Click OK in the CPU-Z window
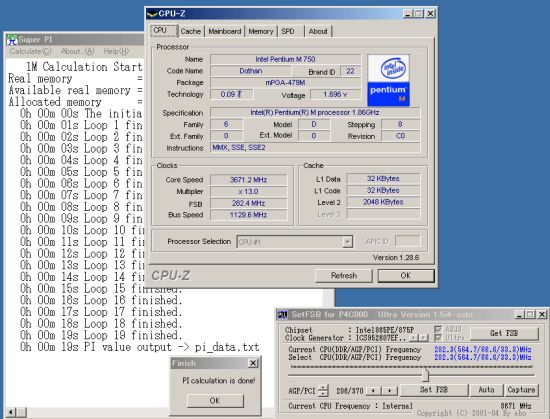The width and height of the screenshot is (550, 419). click(406, 276)
